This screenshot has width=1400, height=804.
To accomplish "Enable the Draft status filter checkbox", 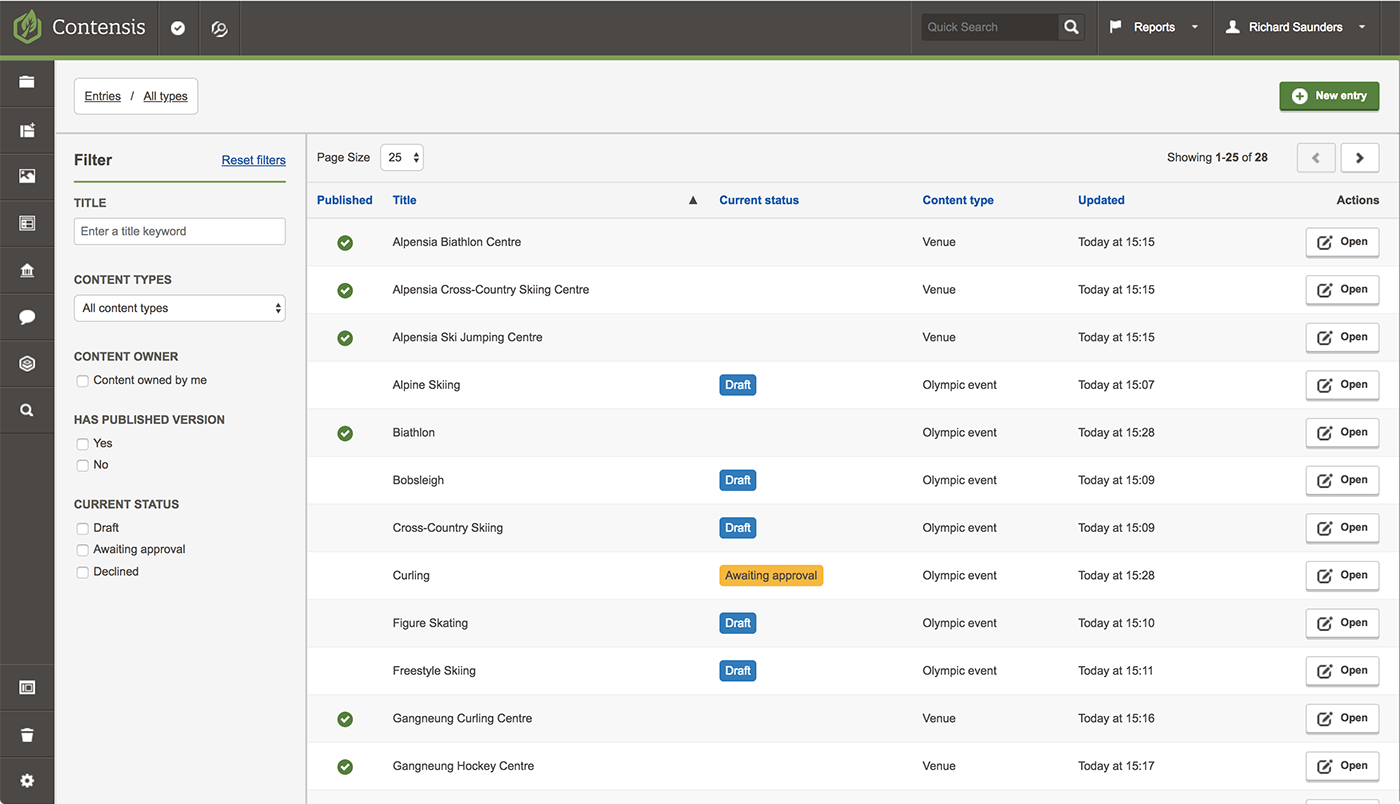I will click(x=83, y=528).
